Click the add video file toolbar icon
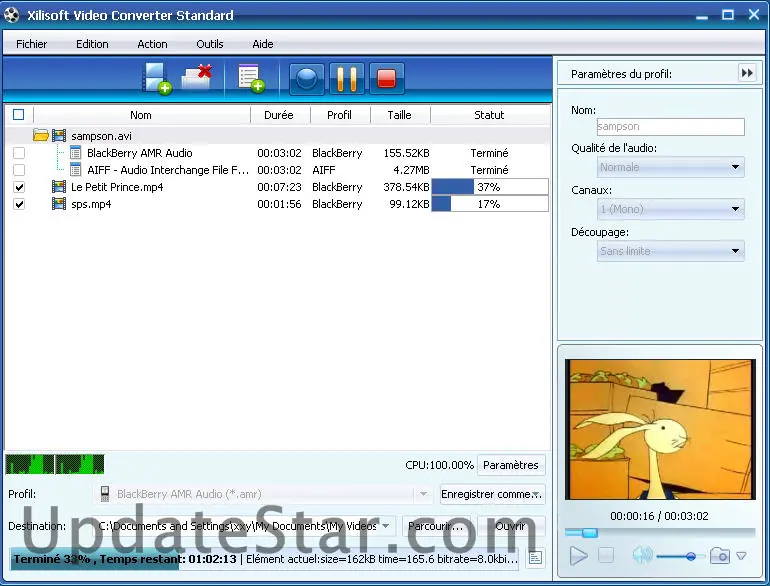Image resolution: width=770 pixels, height=586 pixels. 157,78
